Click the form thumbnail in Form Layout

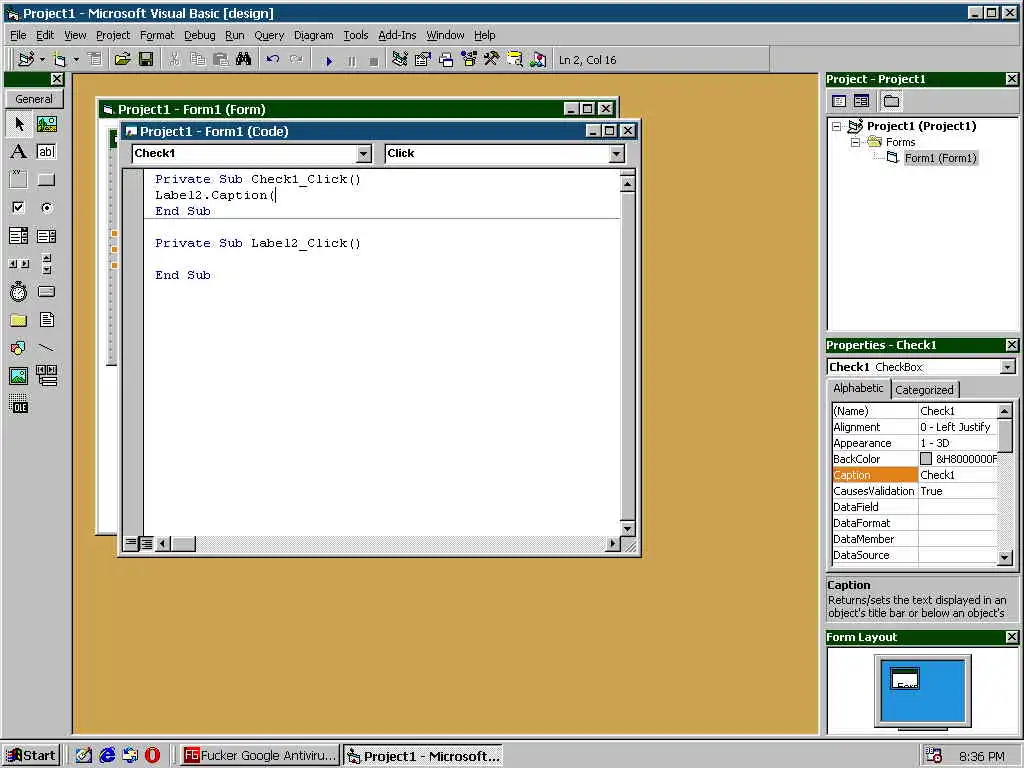click(905, 679)
